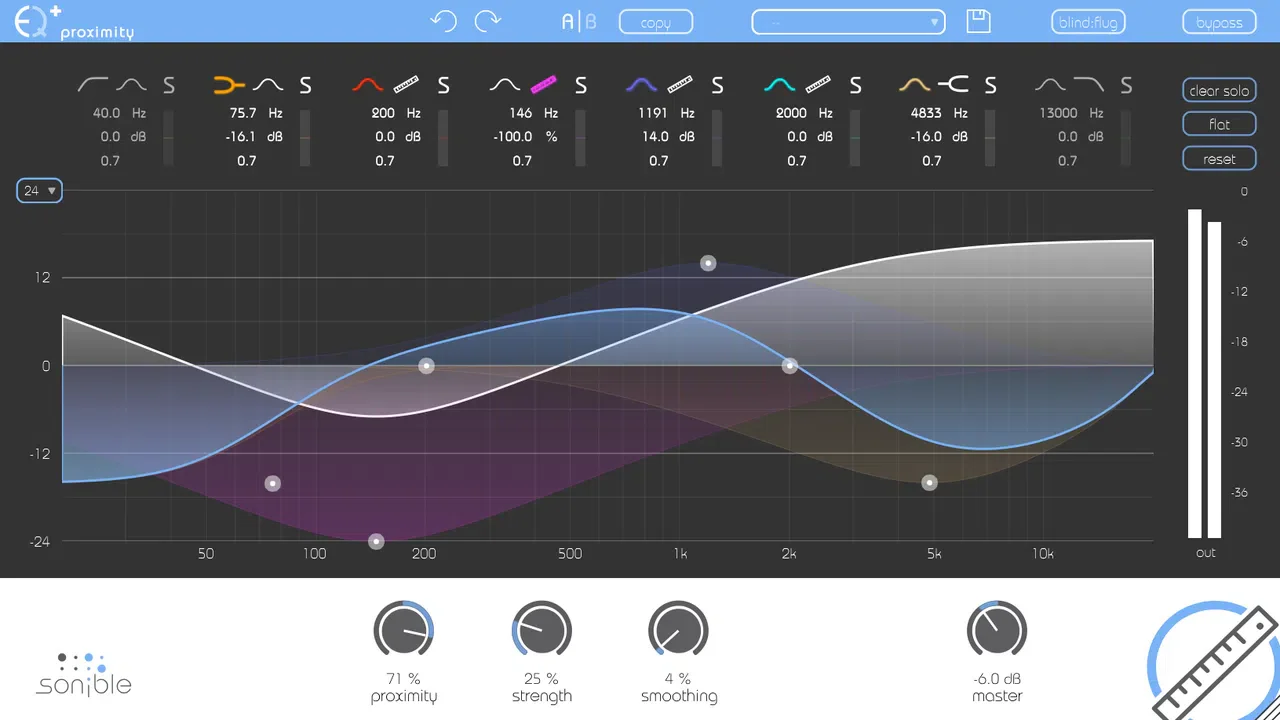Toggle the bypass button

[x=1219, y=22]
